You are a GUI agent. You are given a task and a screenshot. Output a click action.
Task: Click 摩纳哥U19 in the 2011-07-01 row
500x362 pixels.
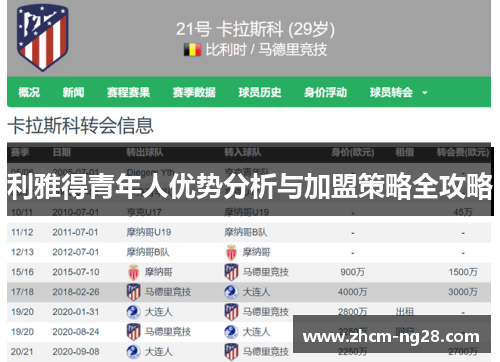pyautogui.click(x=149, y=232)
